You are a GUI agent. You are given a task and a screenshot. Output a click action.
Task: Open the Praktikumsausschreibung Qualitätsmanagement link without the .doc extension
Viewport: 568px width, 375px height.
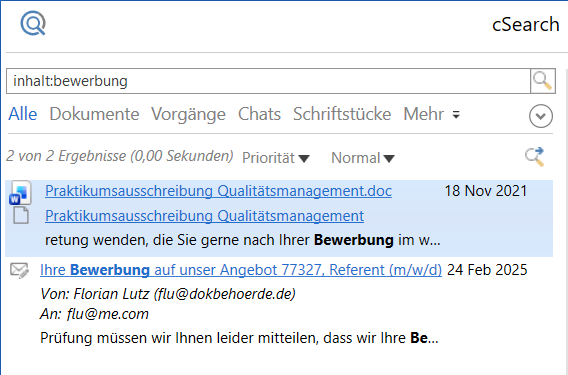(204, 216)
